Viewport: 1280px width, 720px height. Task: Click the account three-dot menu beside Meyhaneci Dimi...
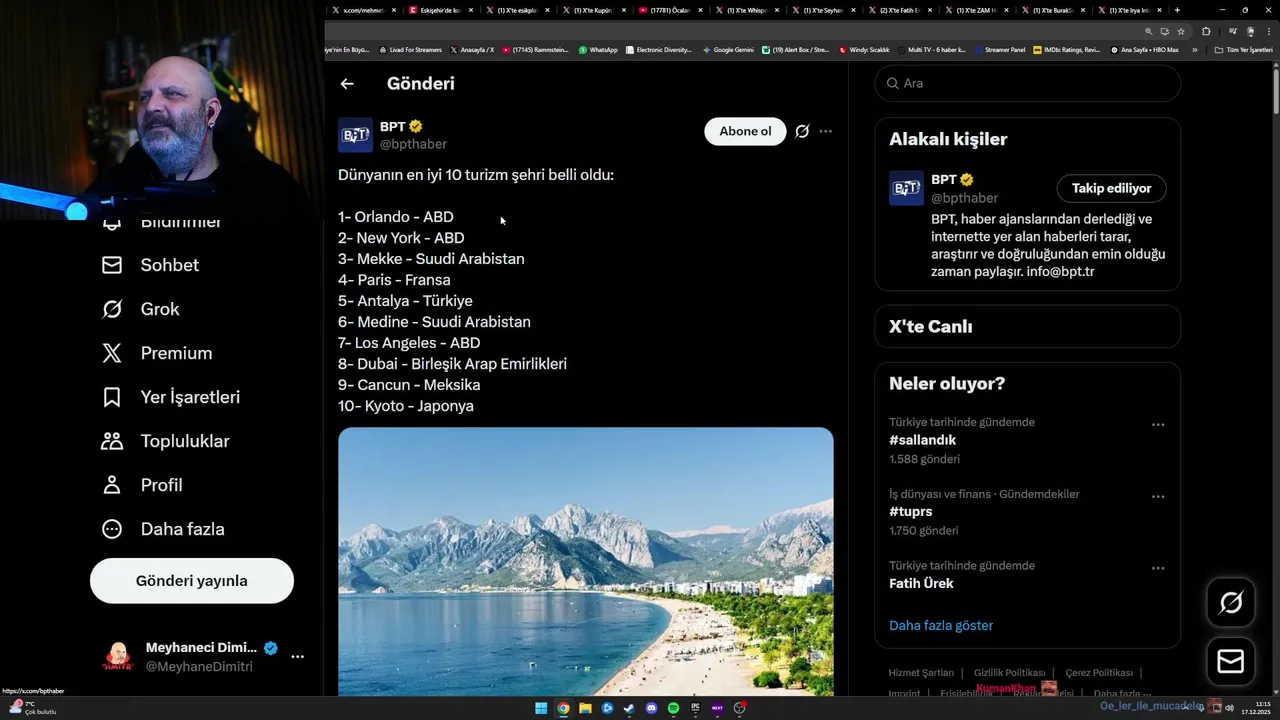(297, 657)
